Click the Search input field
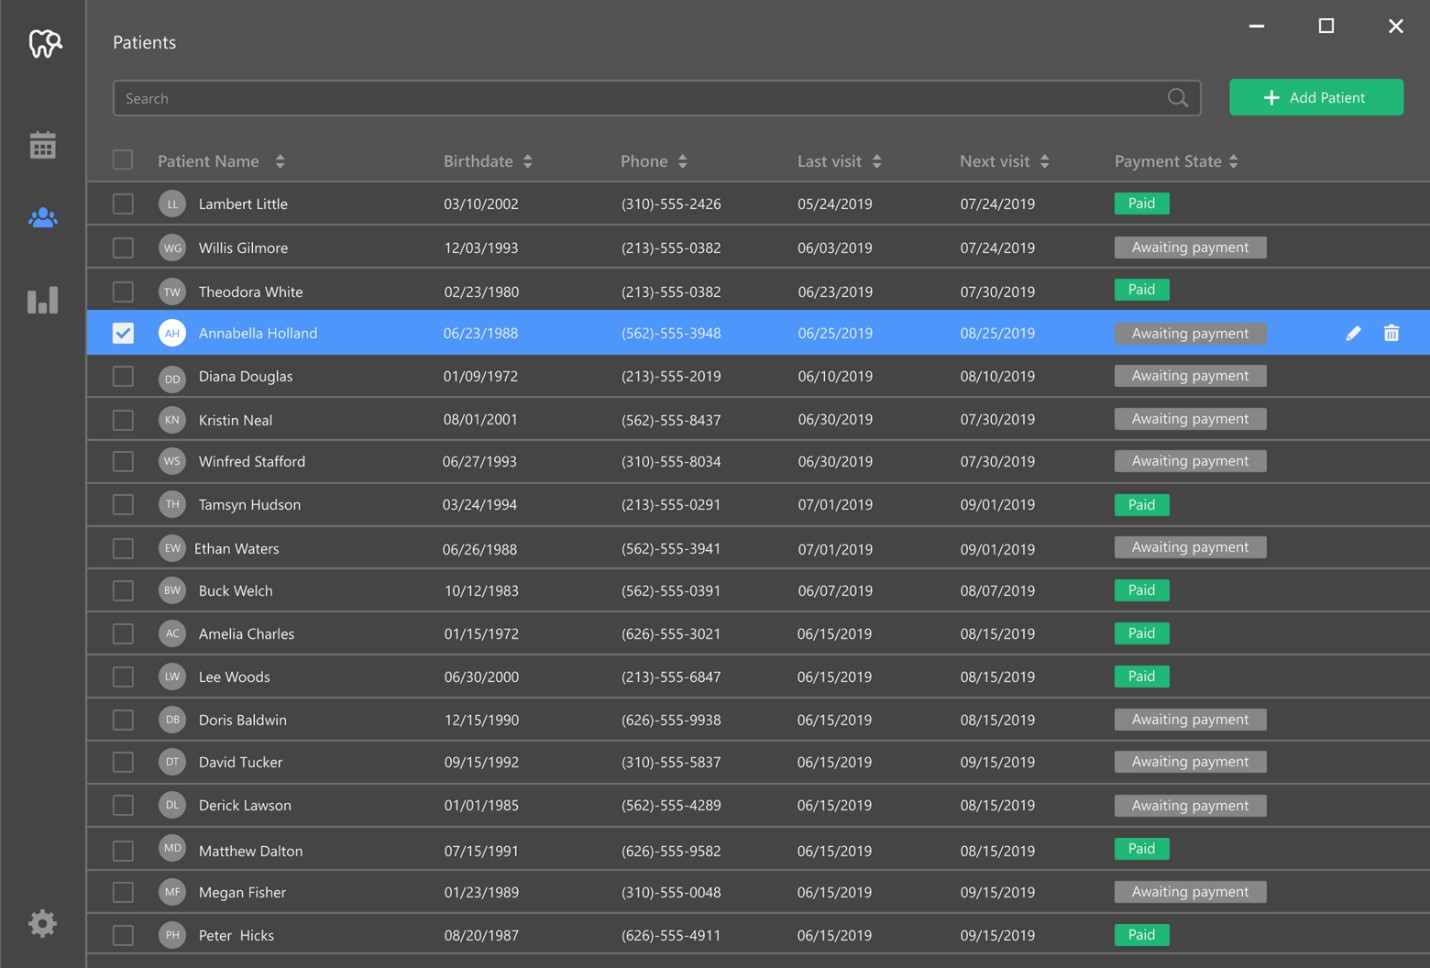The image size is (1430, 968). (x=640, y=98)
